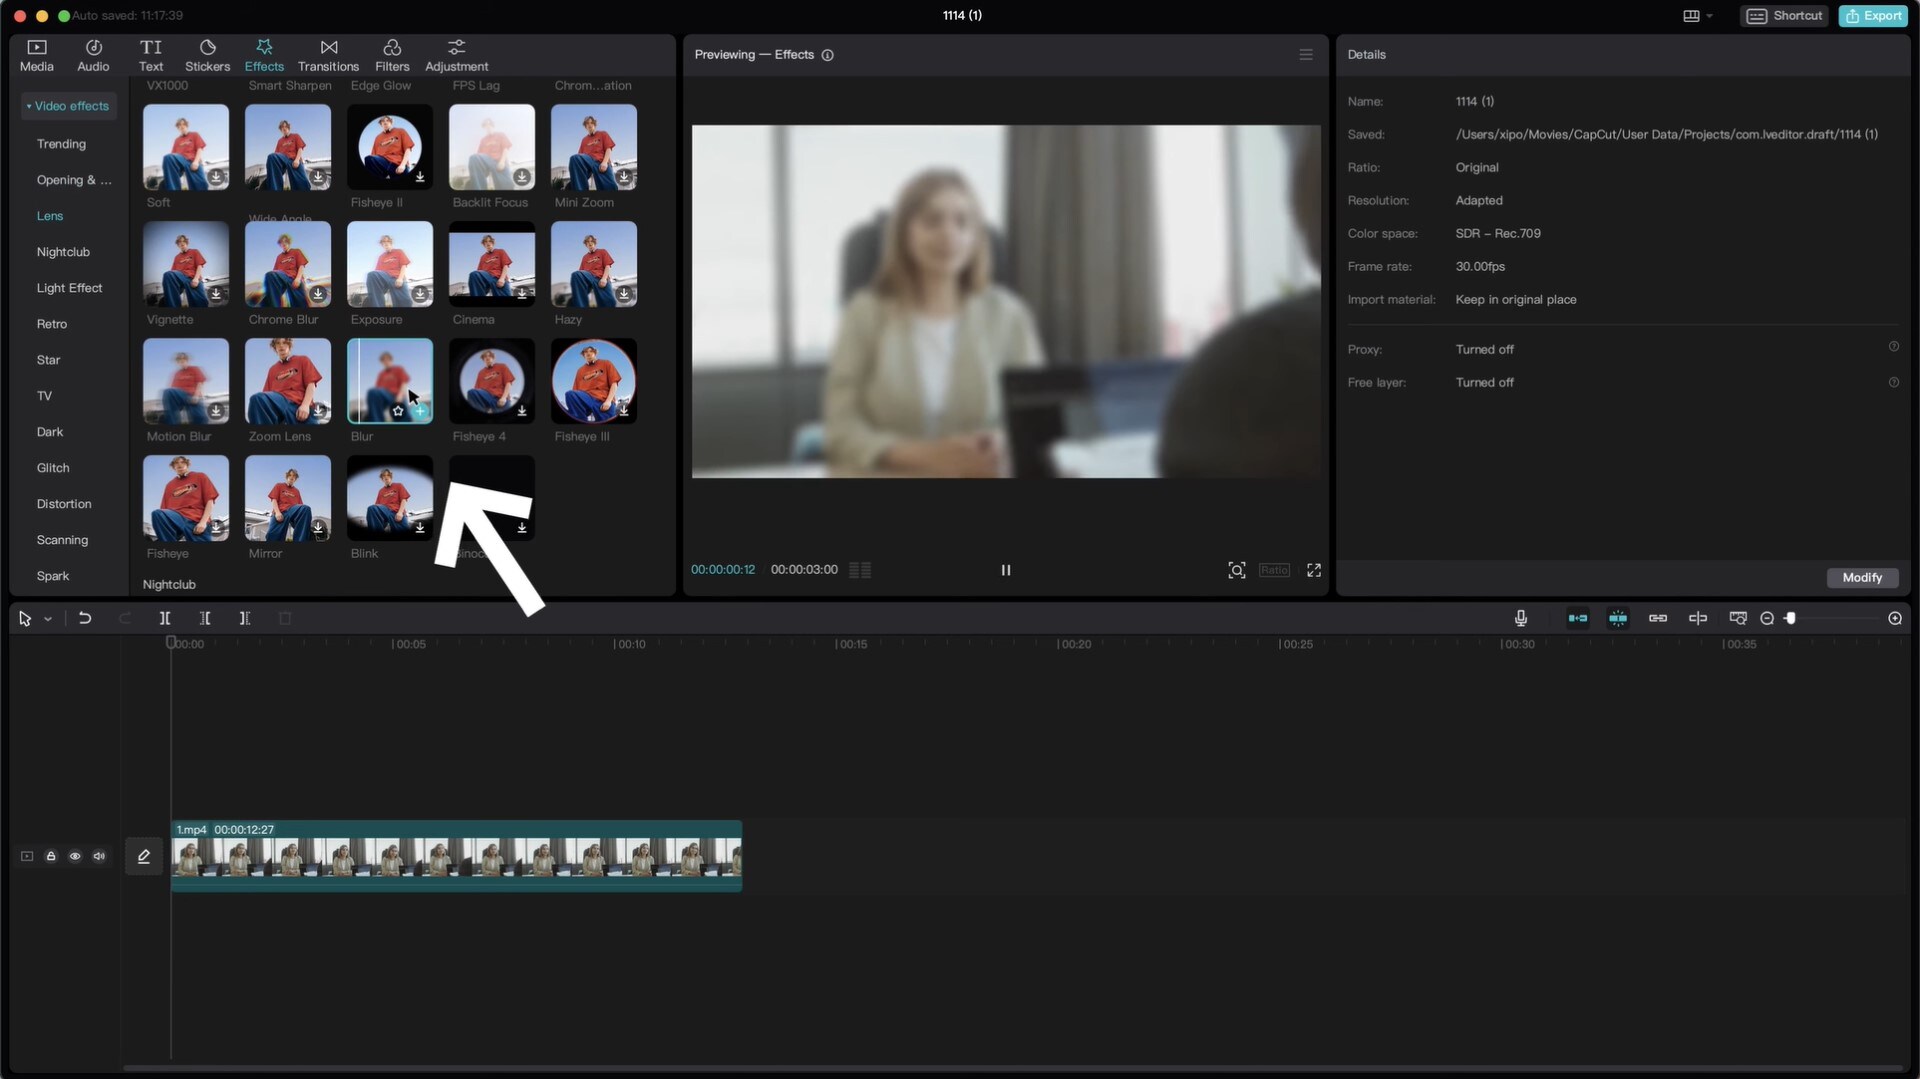1920x1079 pixels.
Task: Favorite the Blur effect with star icon
Action: (398, 411)
